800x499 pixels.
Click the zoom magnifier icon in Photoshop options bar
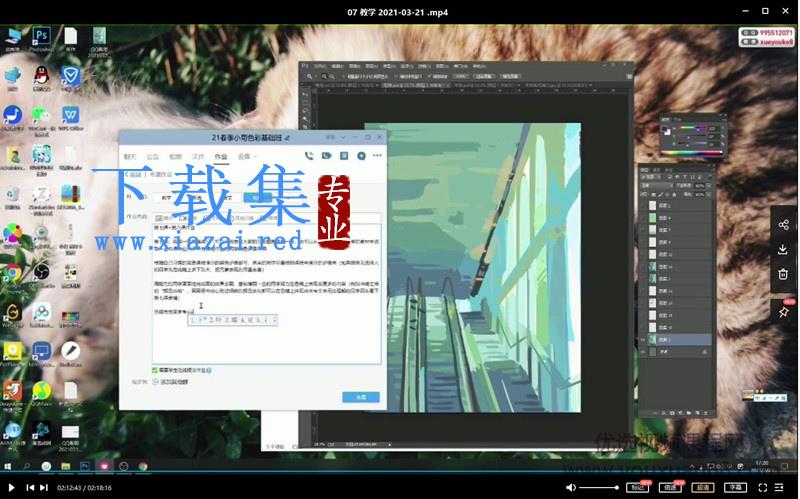click(x=309, y=76)
